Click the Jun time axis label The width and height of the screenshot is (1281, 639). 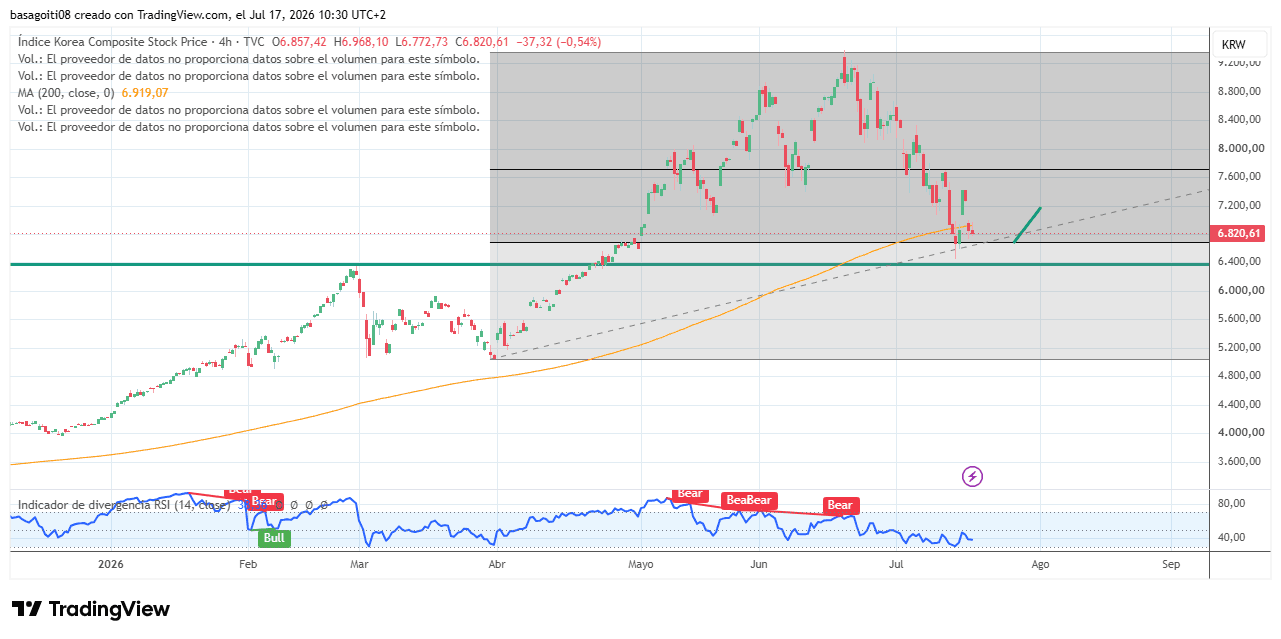point(758,564)
